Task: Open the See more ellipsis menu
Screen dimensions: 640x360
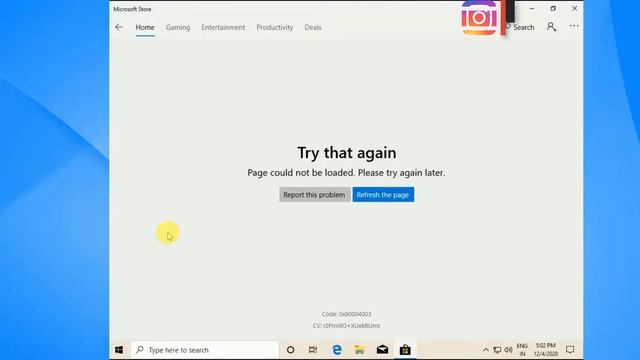Action: [x=574, y=26]
